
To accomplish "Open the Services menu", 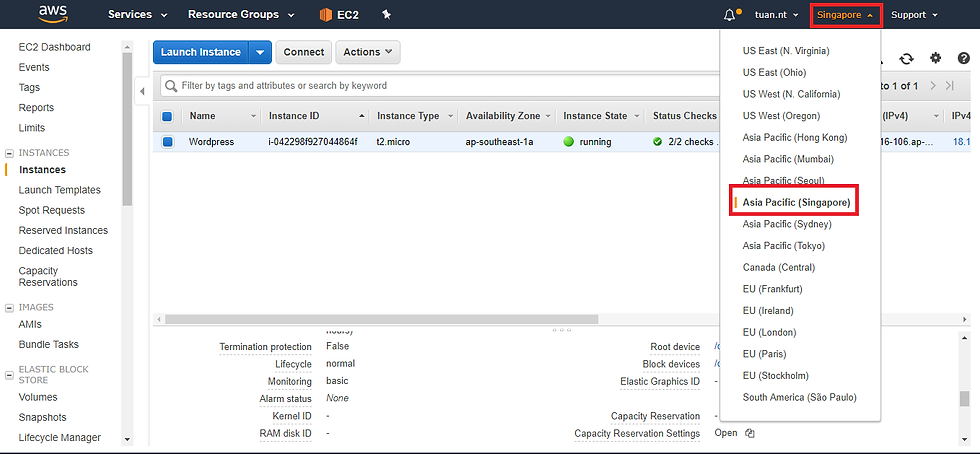I will pos(138,14).
